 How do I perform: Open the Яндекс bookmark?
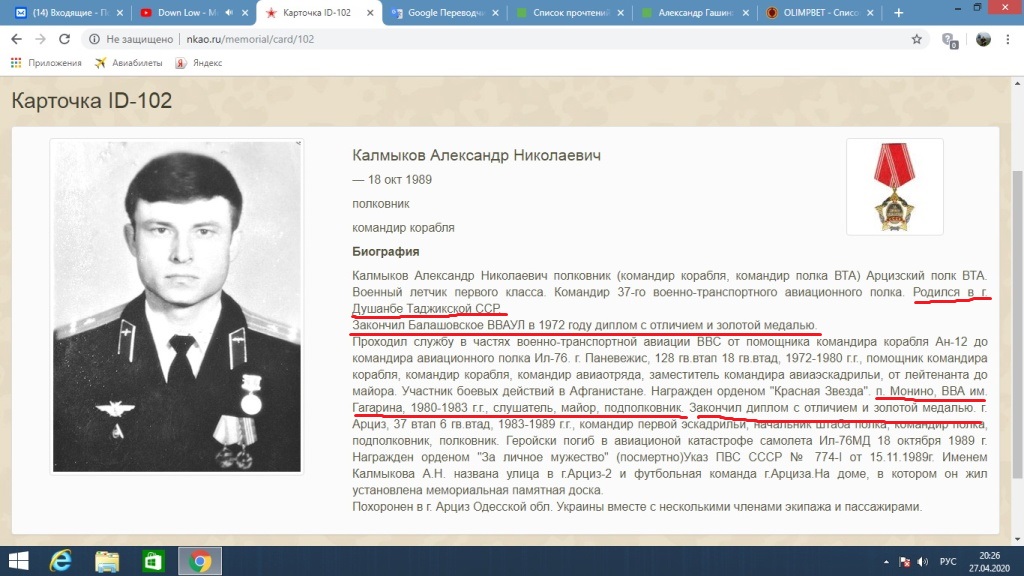coord(199,63)
